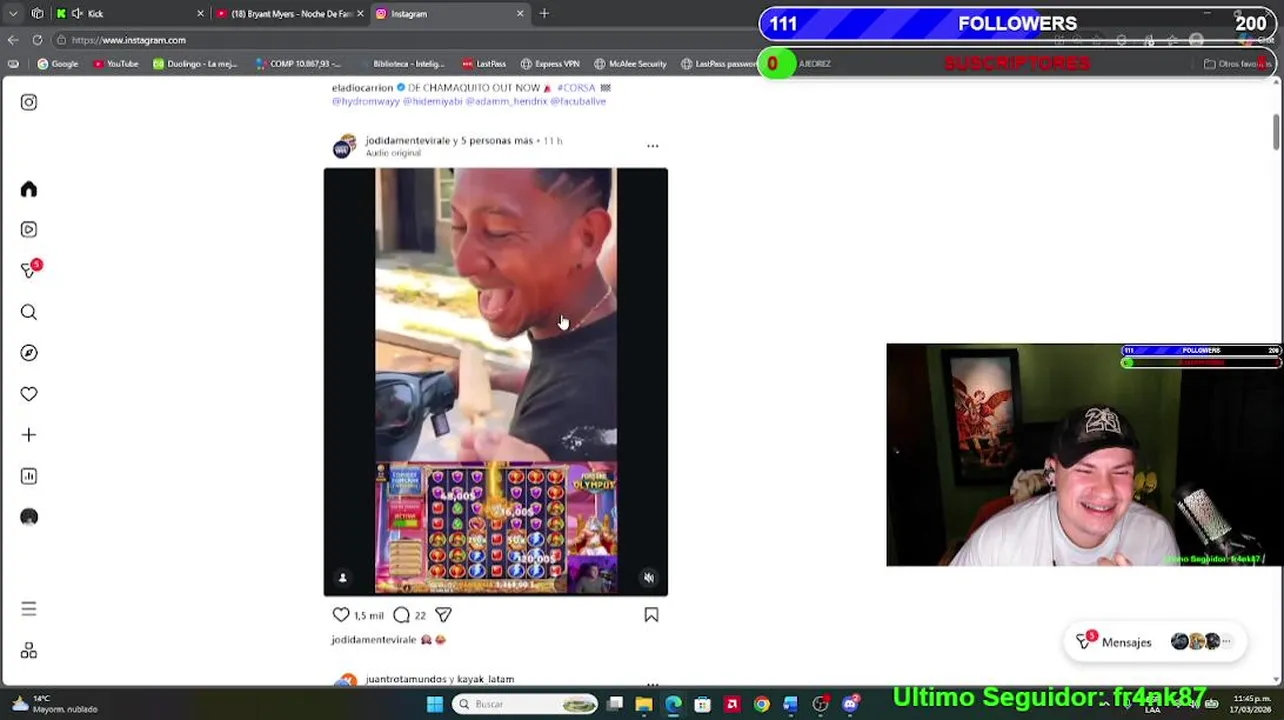Viewport: 1284px width, 720px height.
Task: Open the Express VPN bookmark
Action: pyautogui.click(x=550, y=64)
